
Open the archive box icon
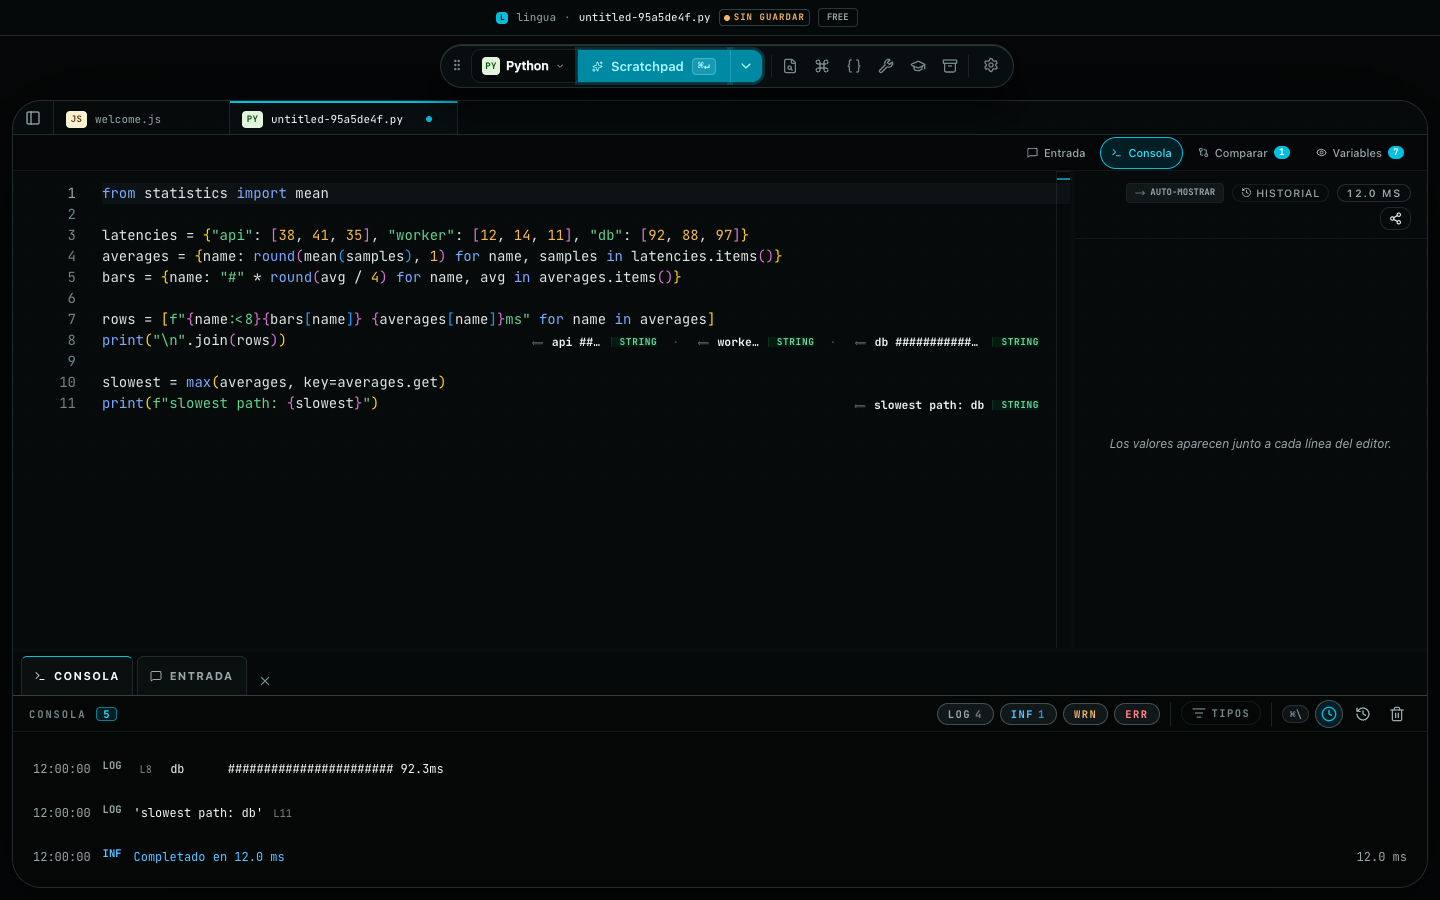point(950,66)
